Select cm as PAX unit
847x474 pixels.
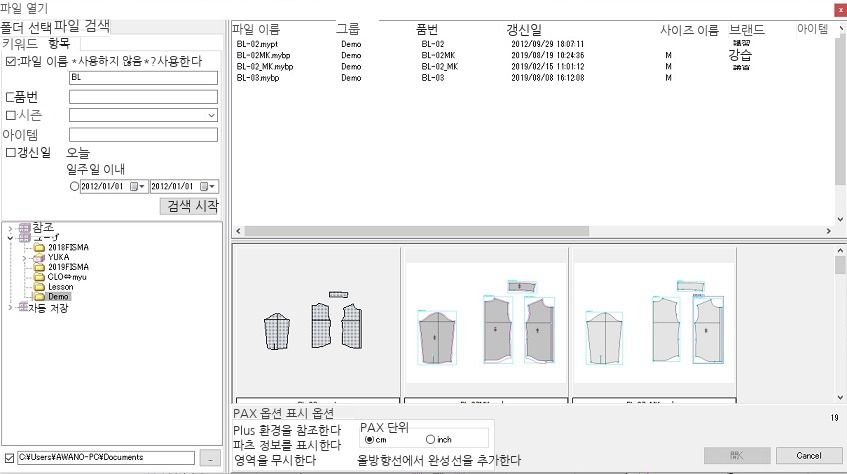(369, 439)
